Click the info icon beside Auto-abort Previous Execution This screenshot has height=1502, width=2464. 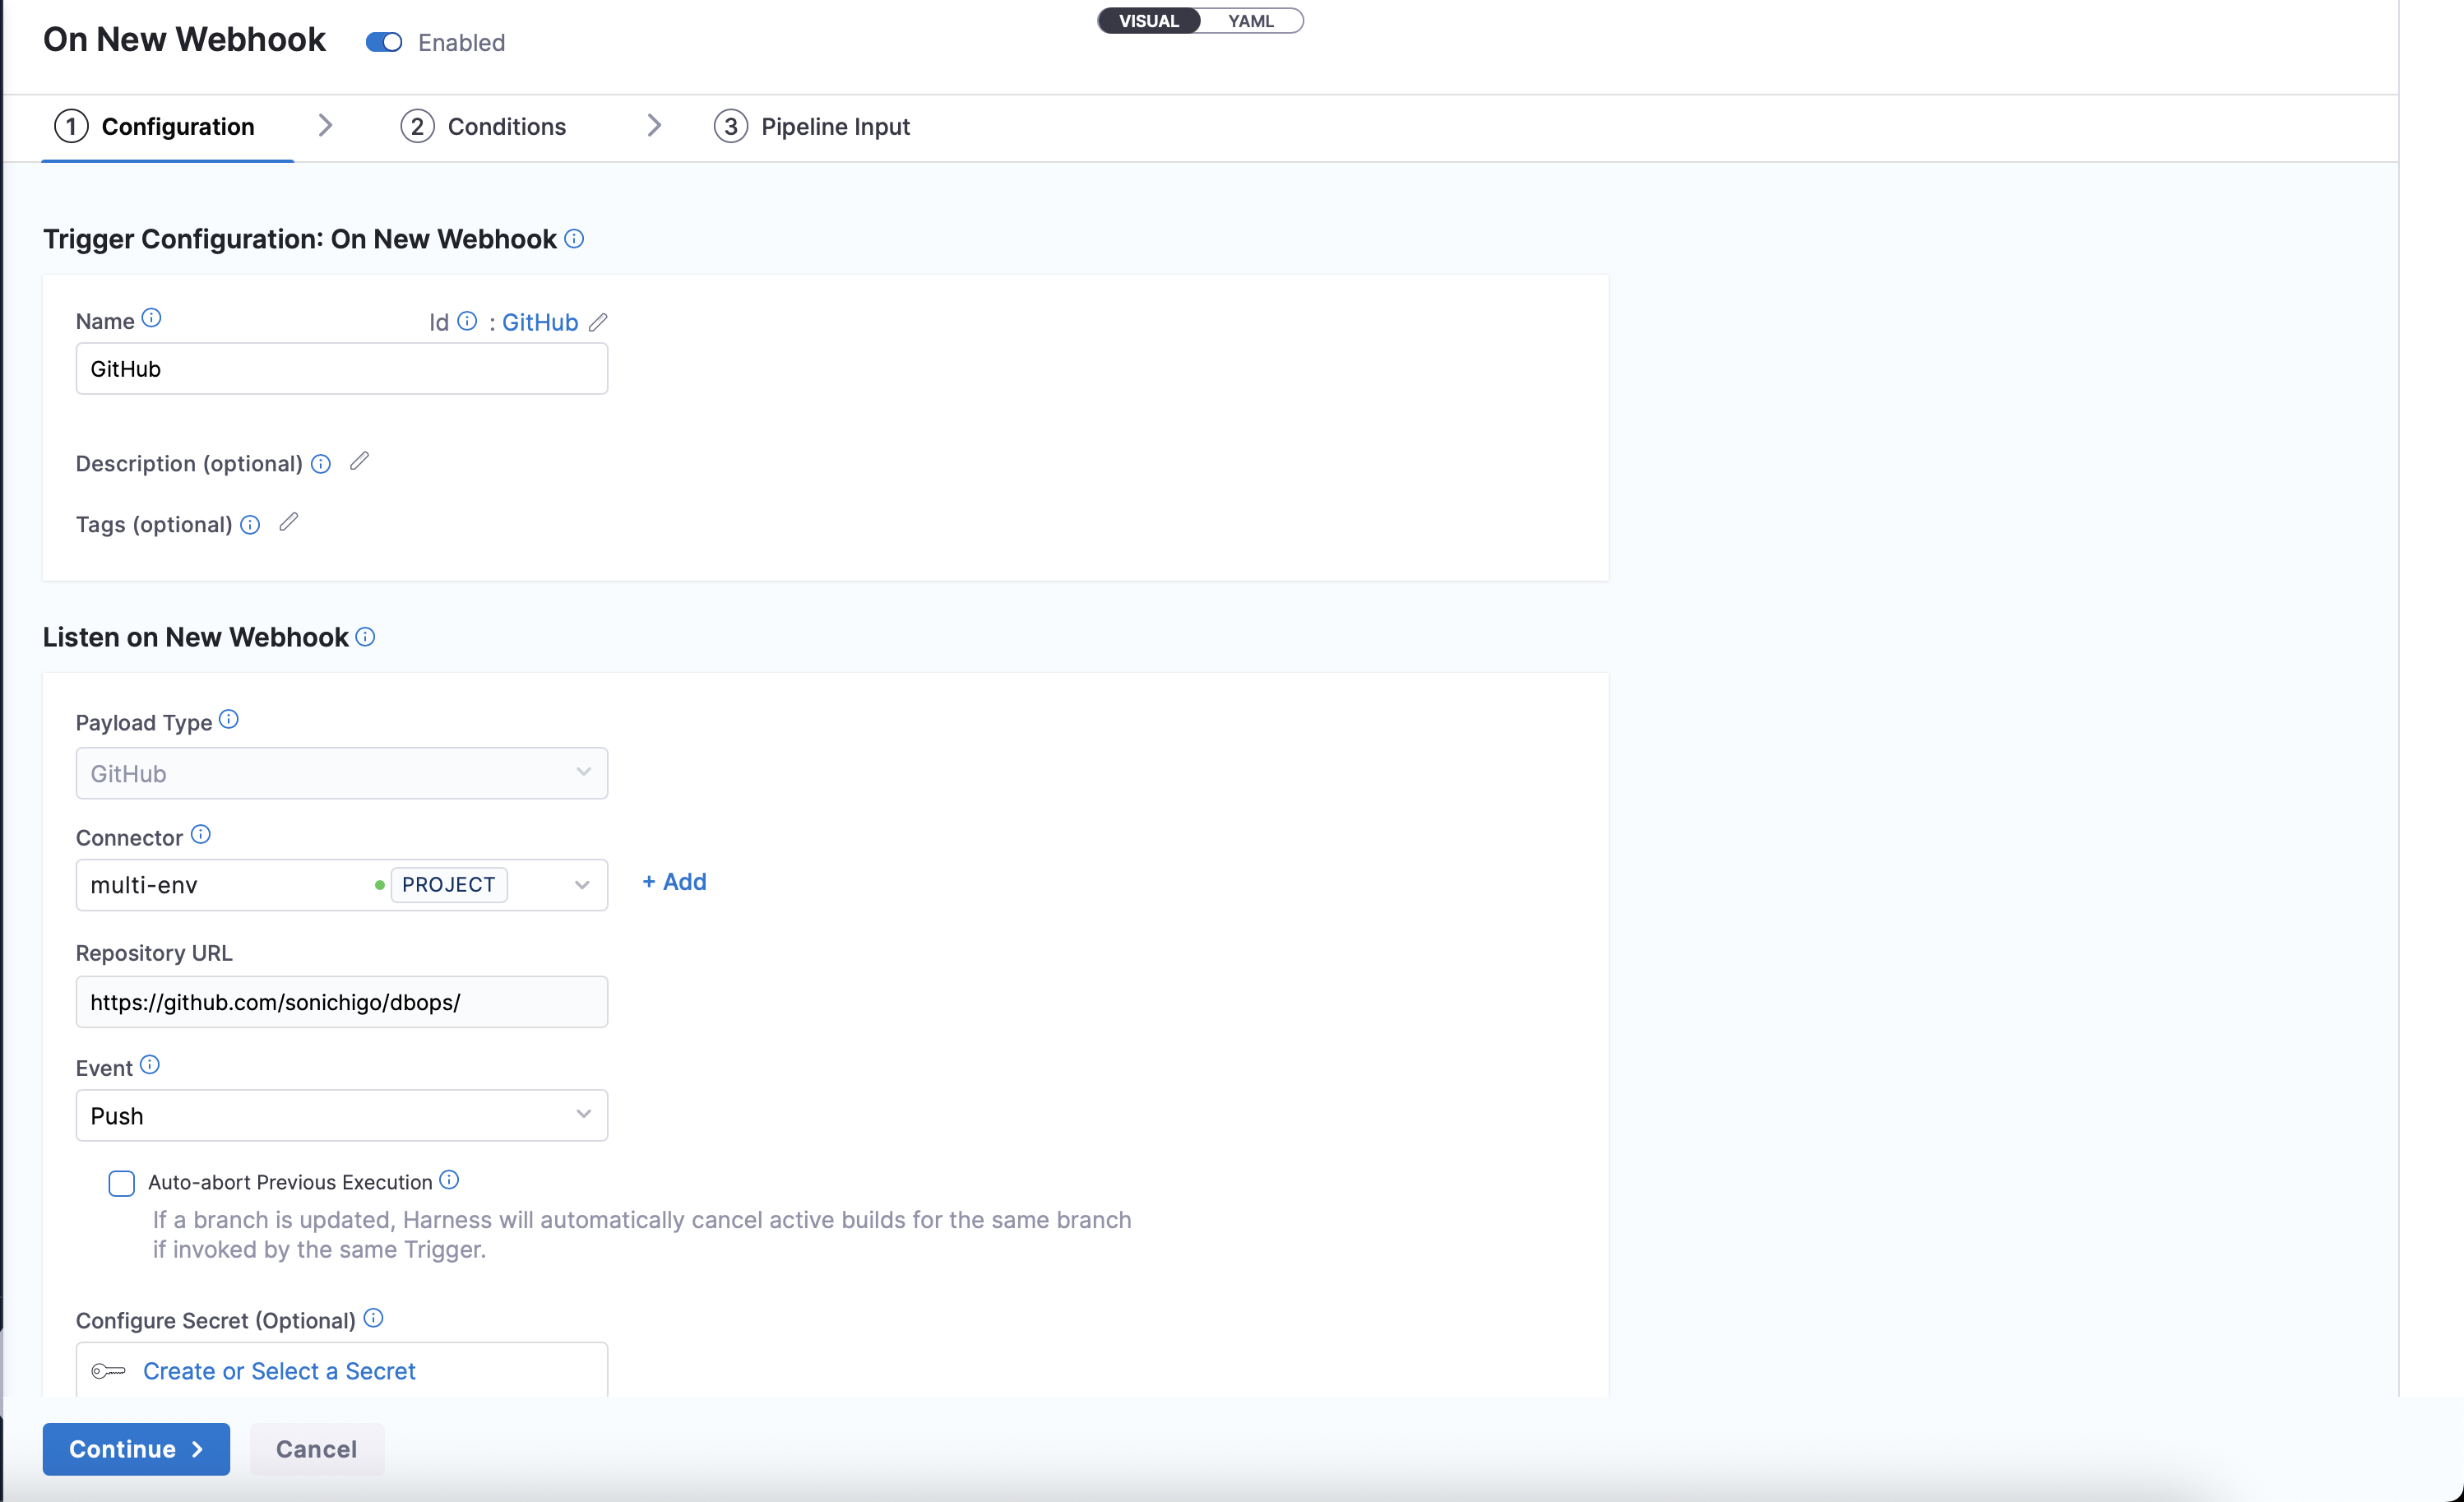450,1180
